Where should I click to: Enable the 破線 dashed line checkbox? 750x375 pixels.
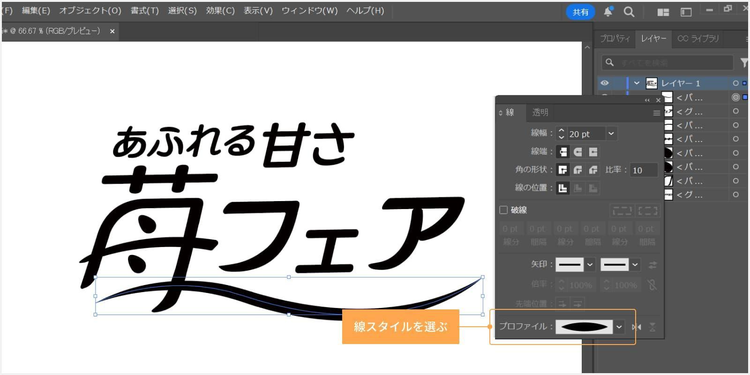pyautogui.click(x=503, y=210)
